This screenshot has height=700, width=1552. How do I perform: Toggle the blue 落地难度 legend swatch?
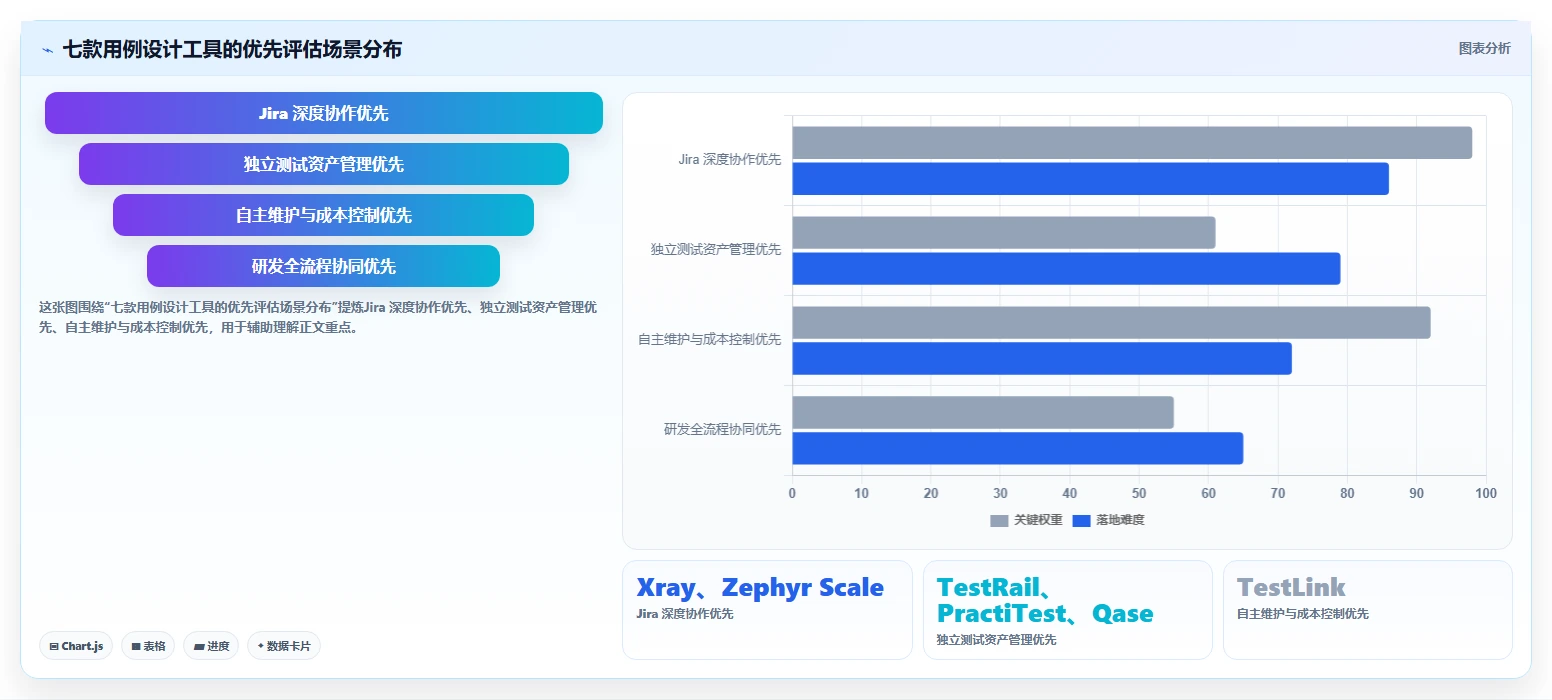point(1081,520)
